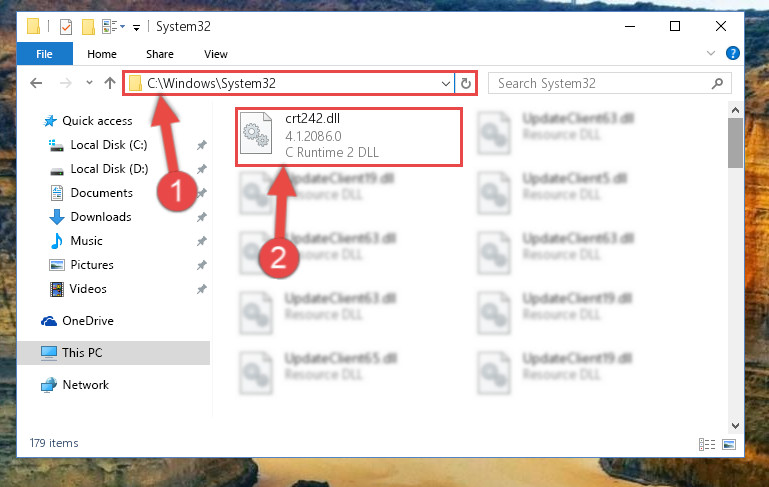This screenshot has width=769, height=487.
Task: Unpin Downloads from Quick access
Action: 201,217
